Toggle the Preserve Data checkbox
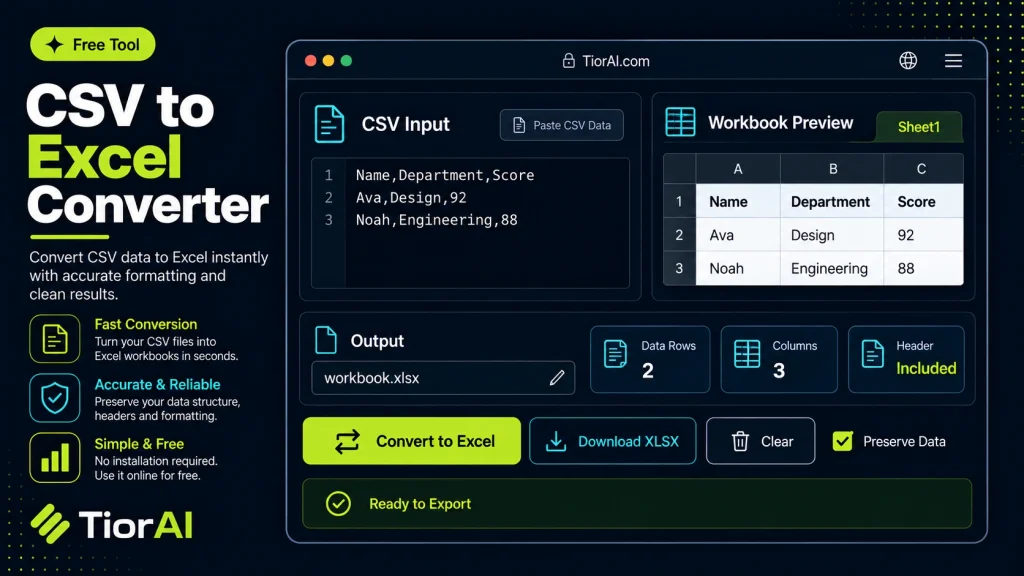This screenshot has height=576, width=1024. pyautogui.click(x=842, y=441)
